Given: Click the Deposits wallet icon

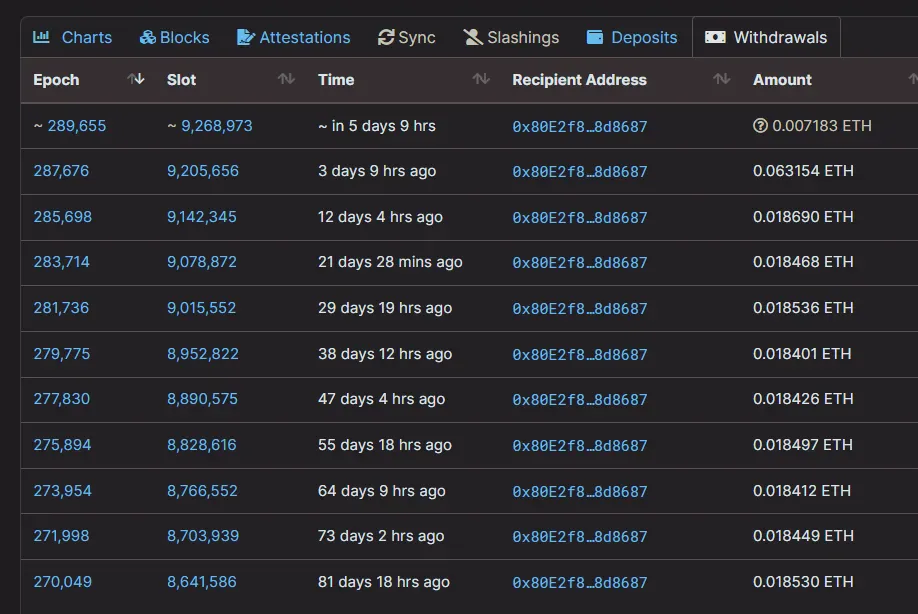Looking at the screenshot, I should click(595, 37).
